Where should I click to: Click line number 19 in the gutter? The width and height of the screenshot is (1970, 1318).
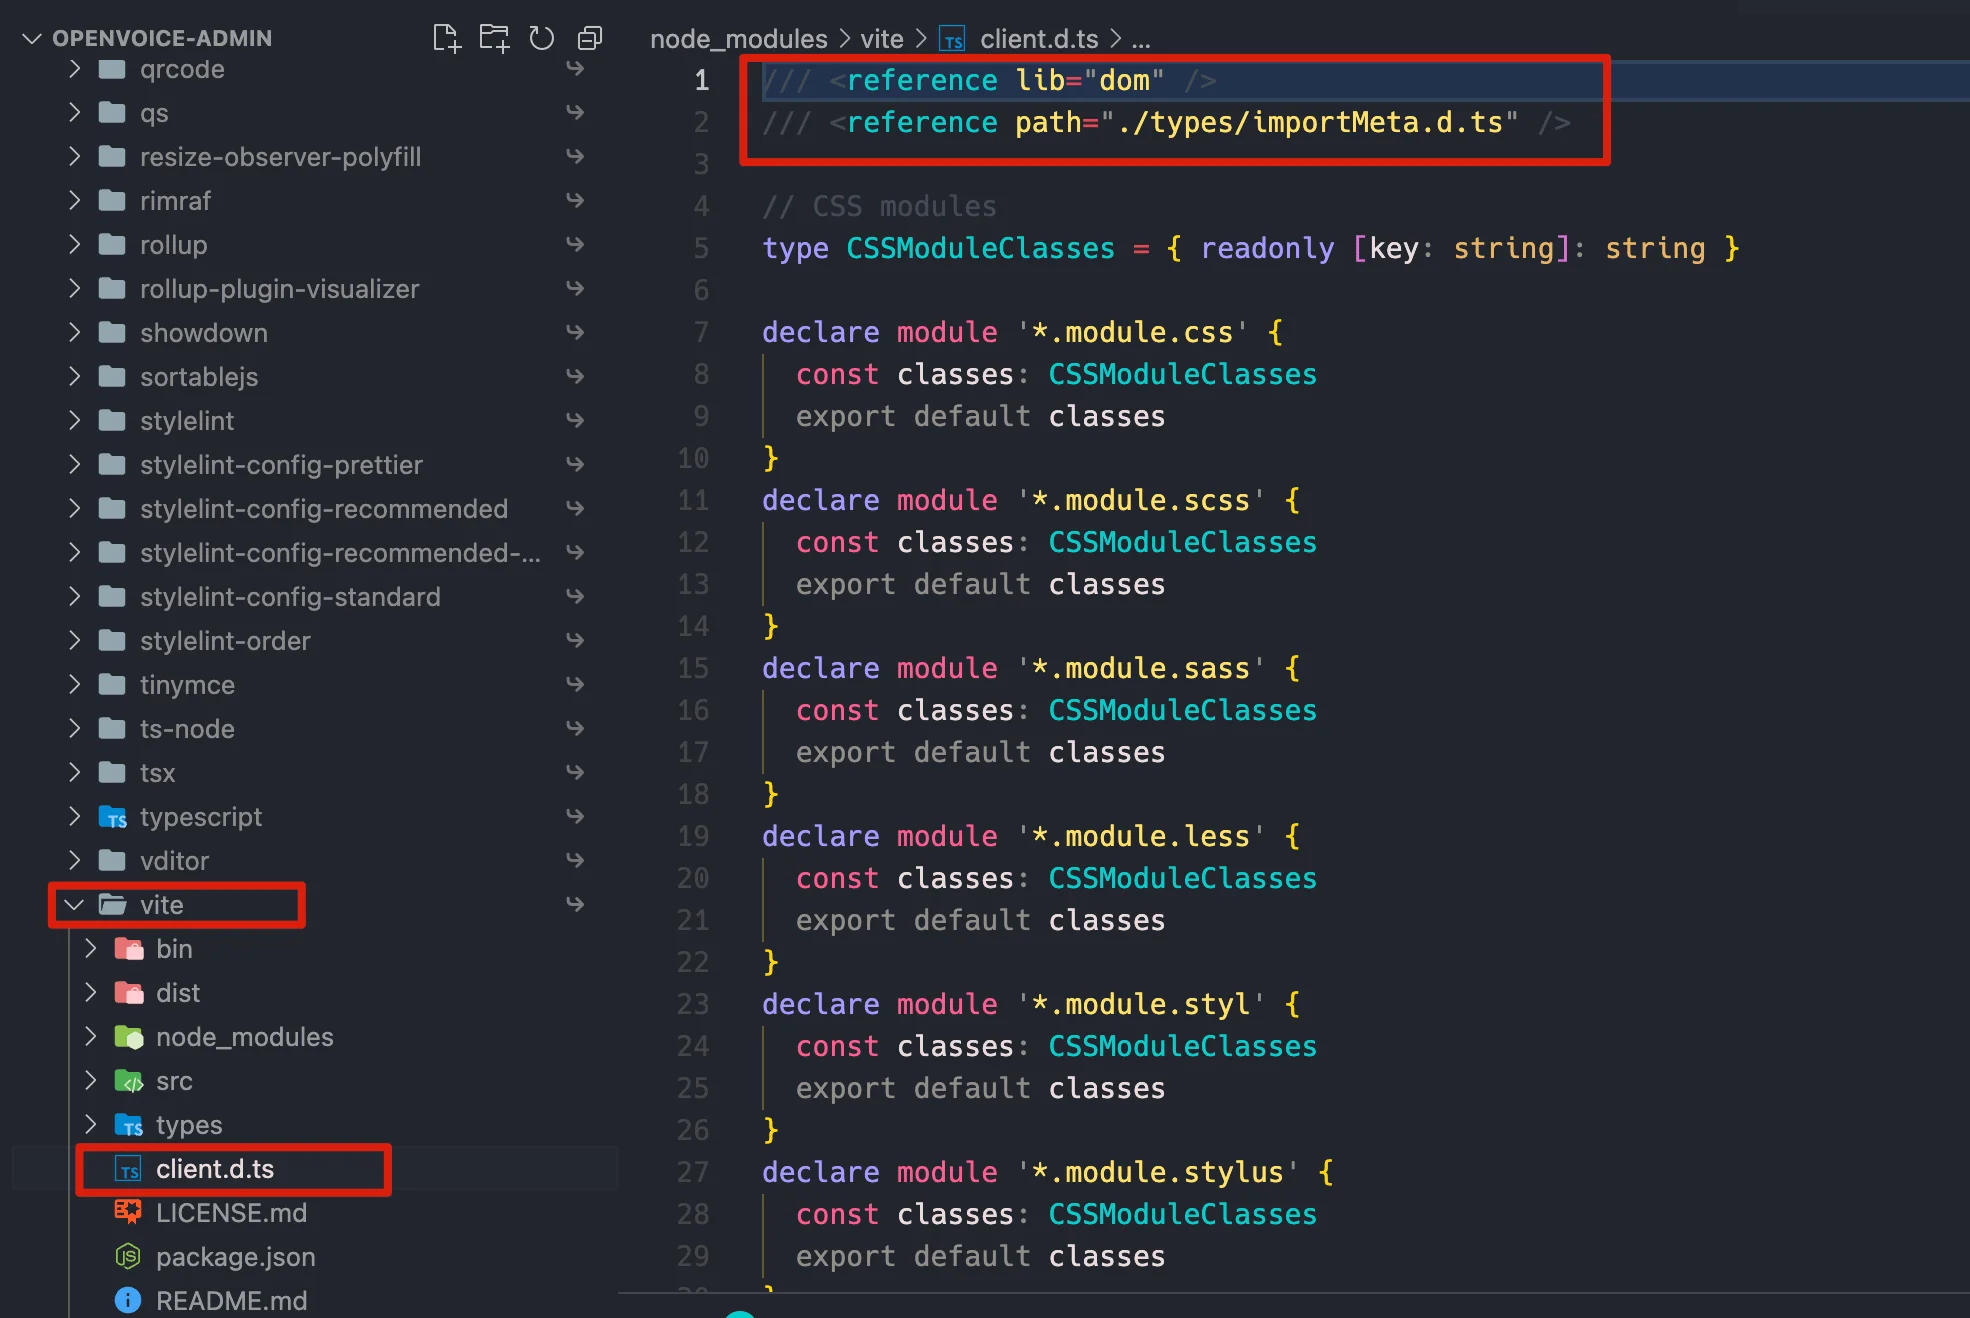693,836
